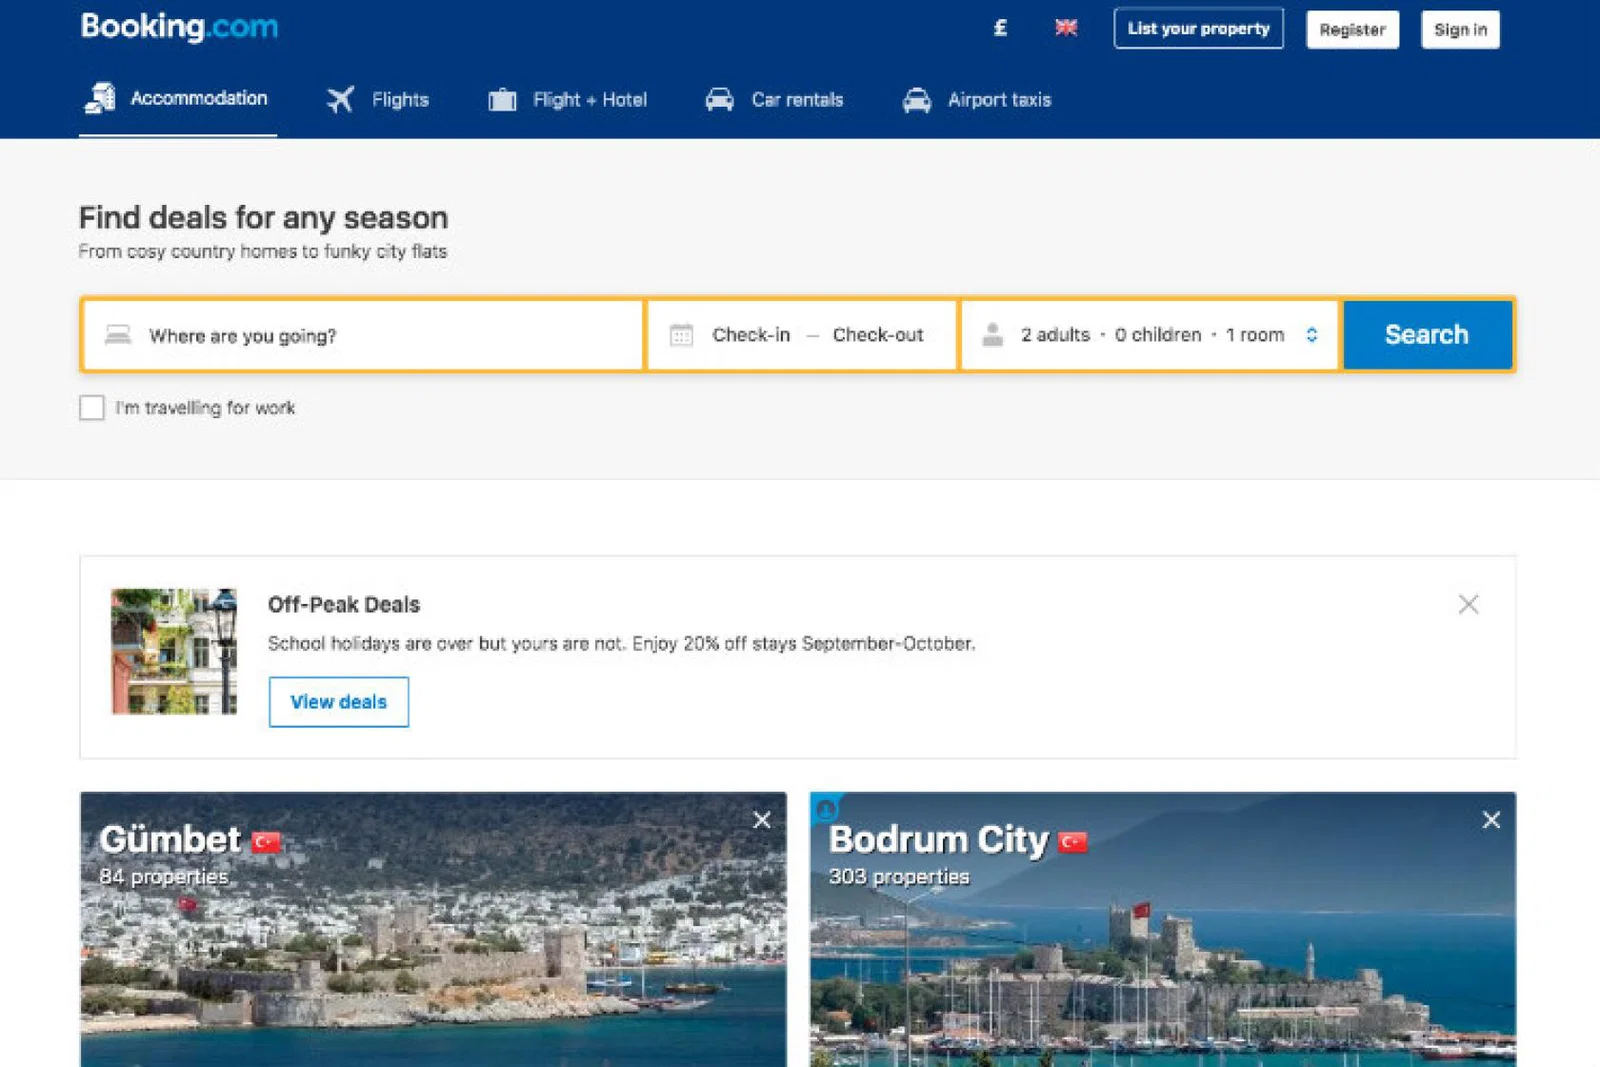Close the Gümbet destination card

click(762, 820)
